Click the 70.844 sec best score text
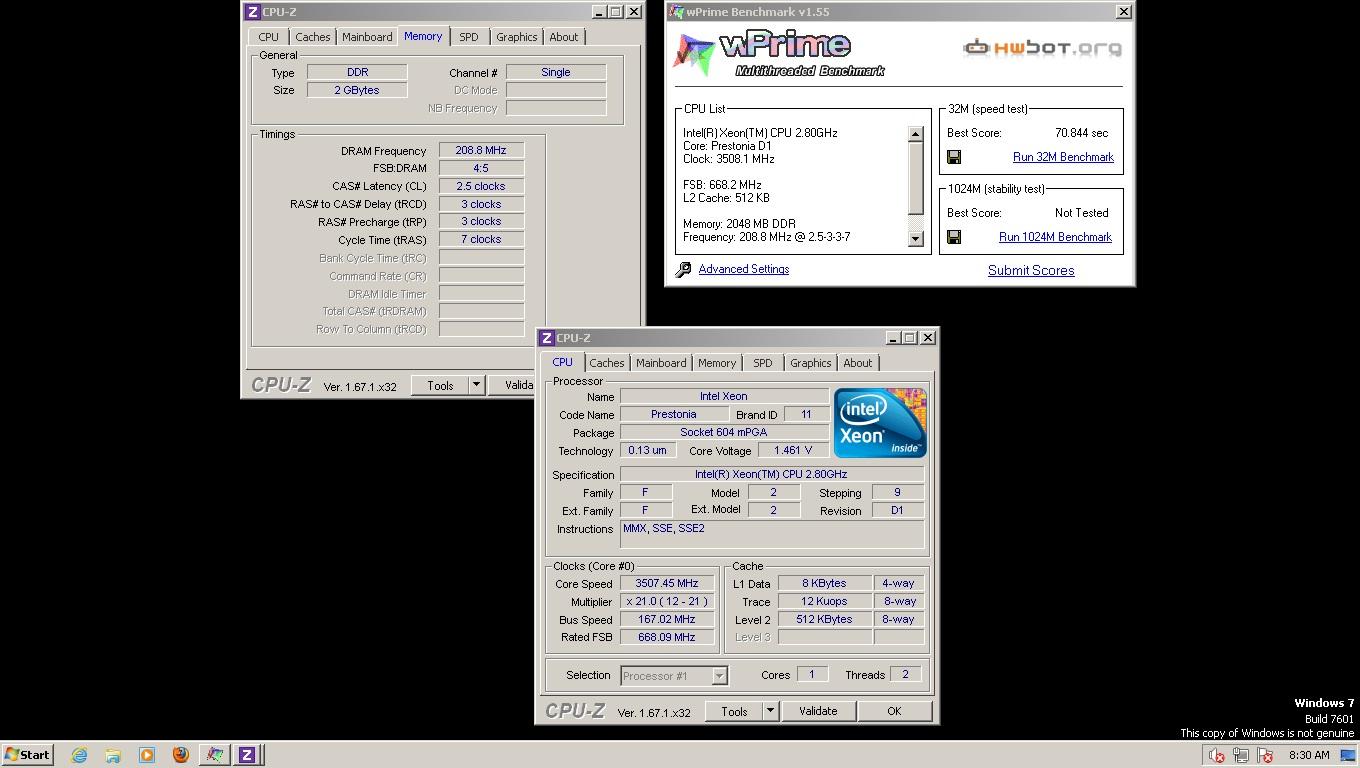This screenshot has height=768, width=1360. coord(1081,133)
